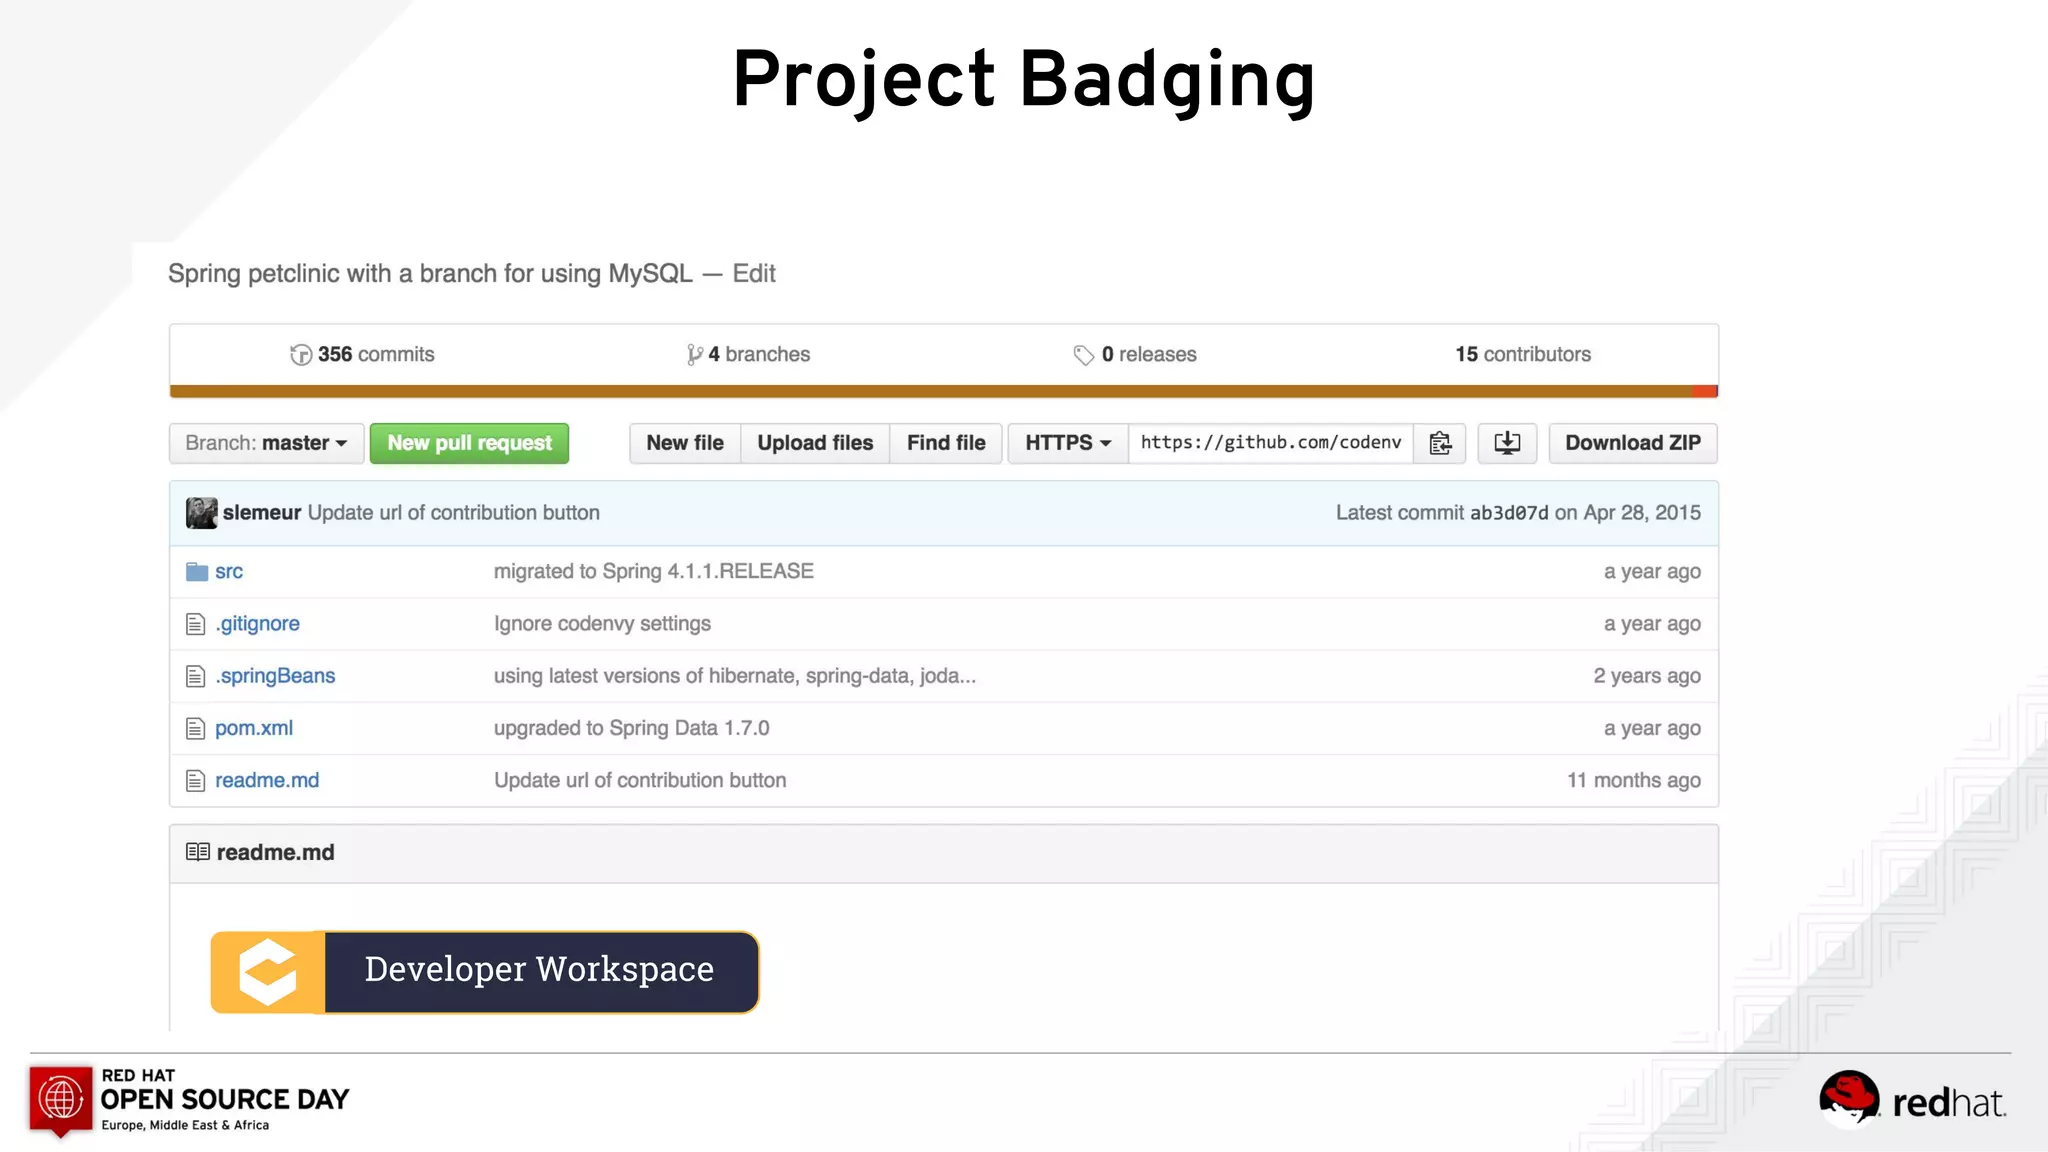Click the file icon beside .gitignore

[x=196, y=624]
